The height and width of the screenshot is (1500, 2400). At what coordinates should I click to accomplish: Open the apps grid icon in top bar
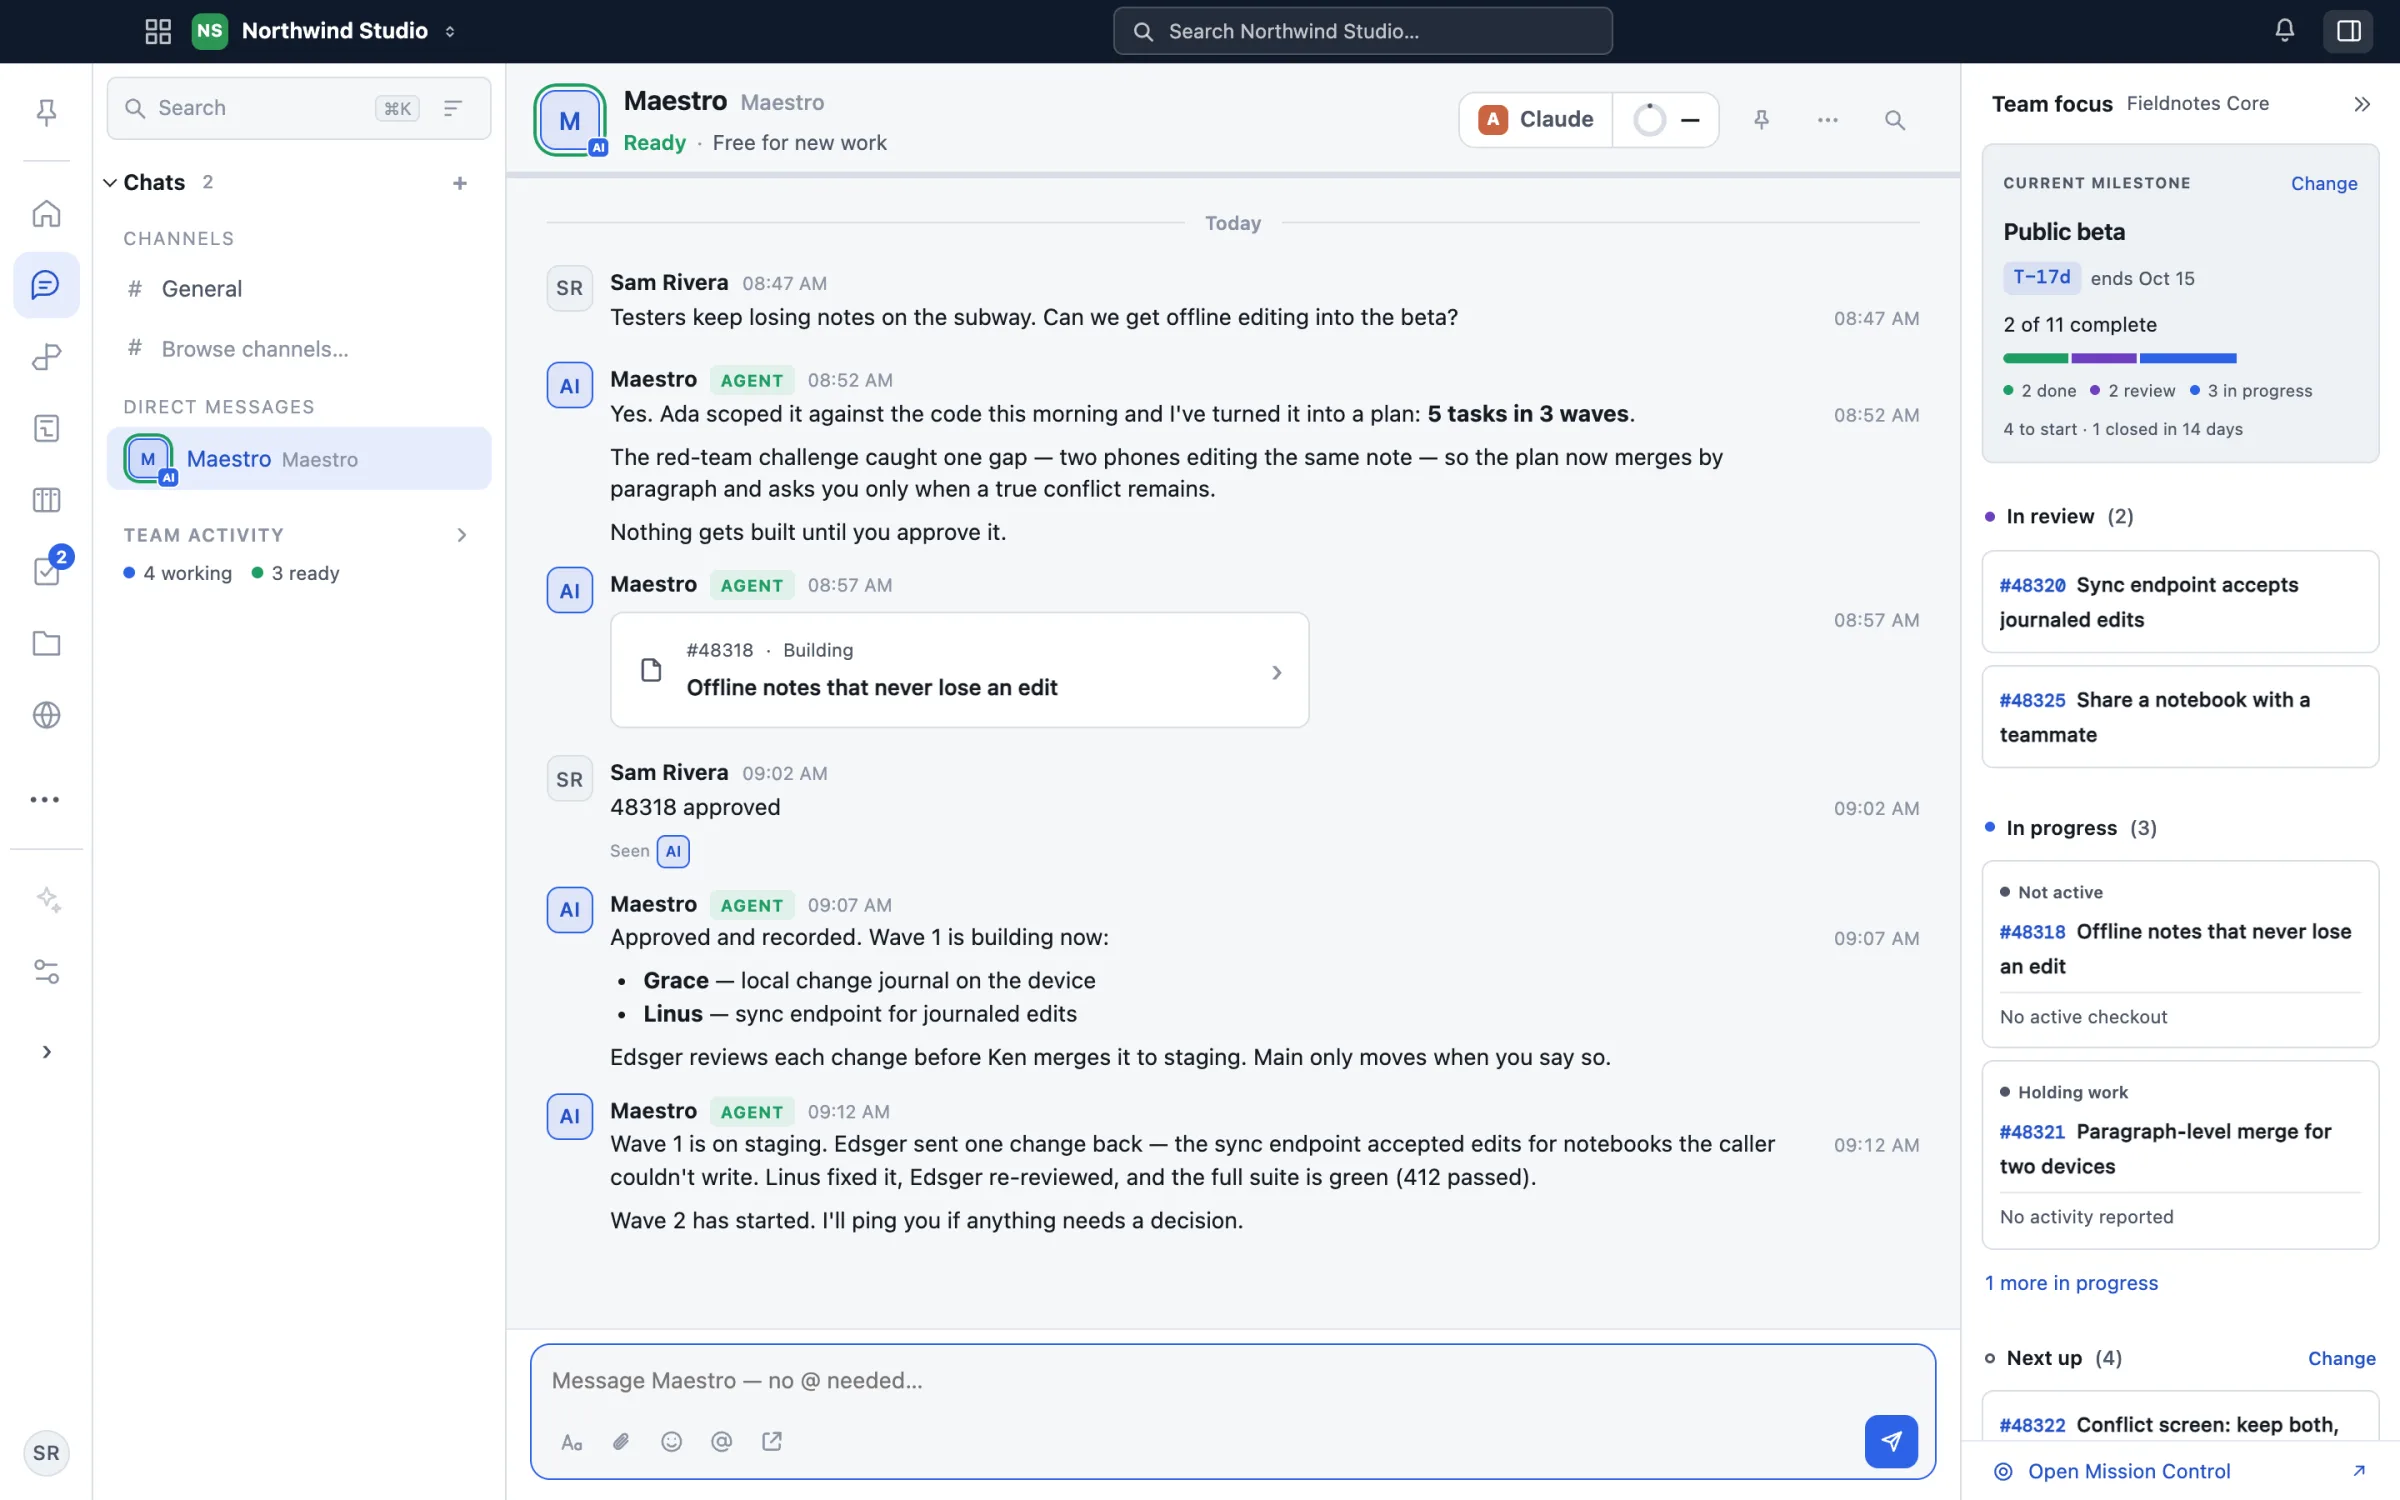[158, 31]
